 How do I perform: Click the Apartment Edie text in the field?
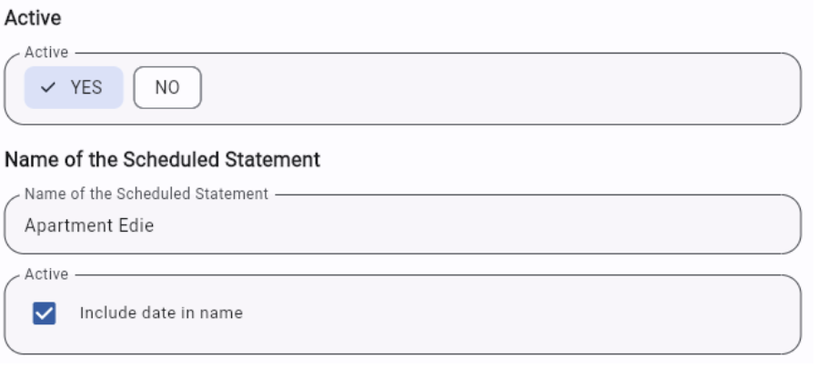(89, 226)
